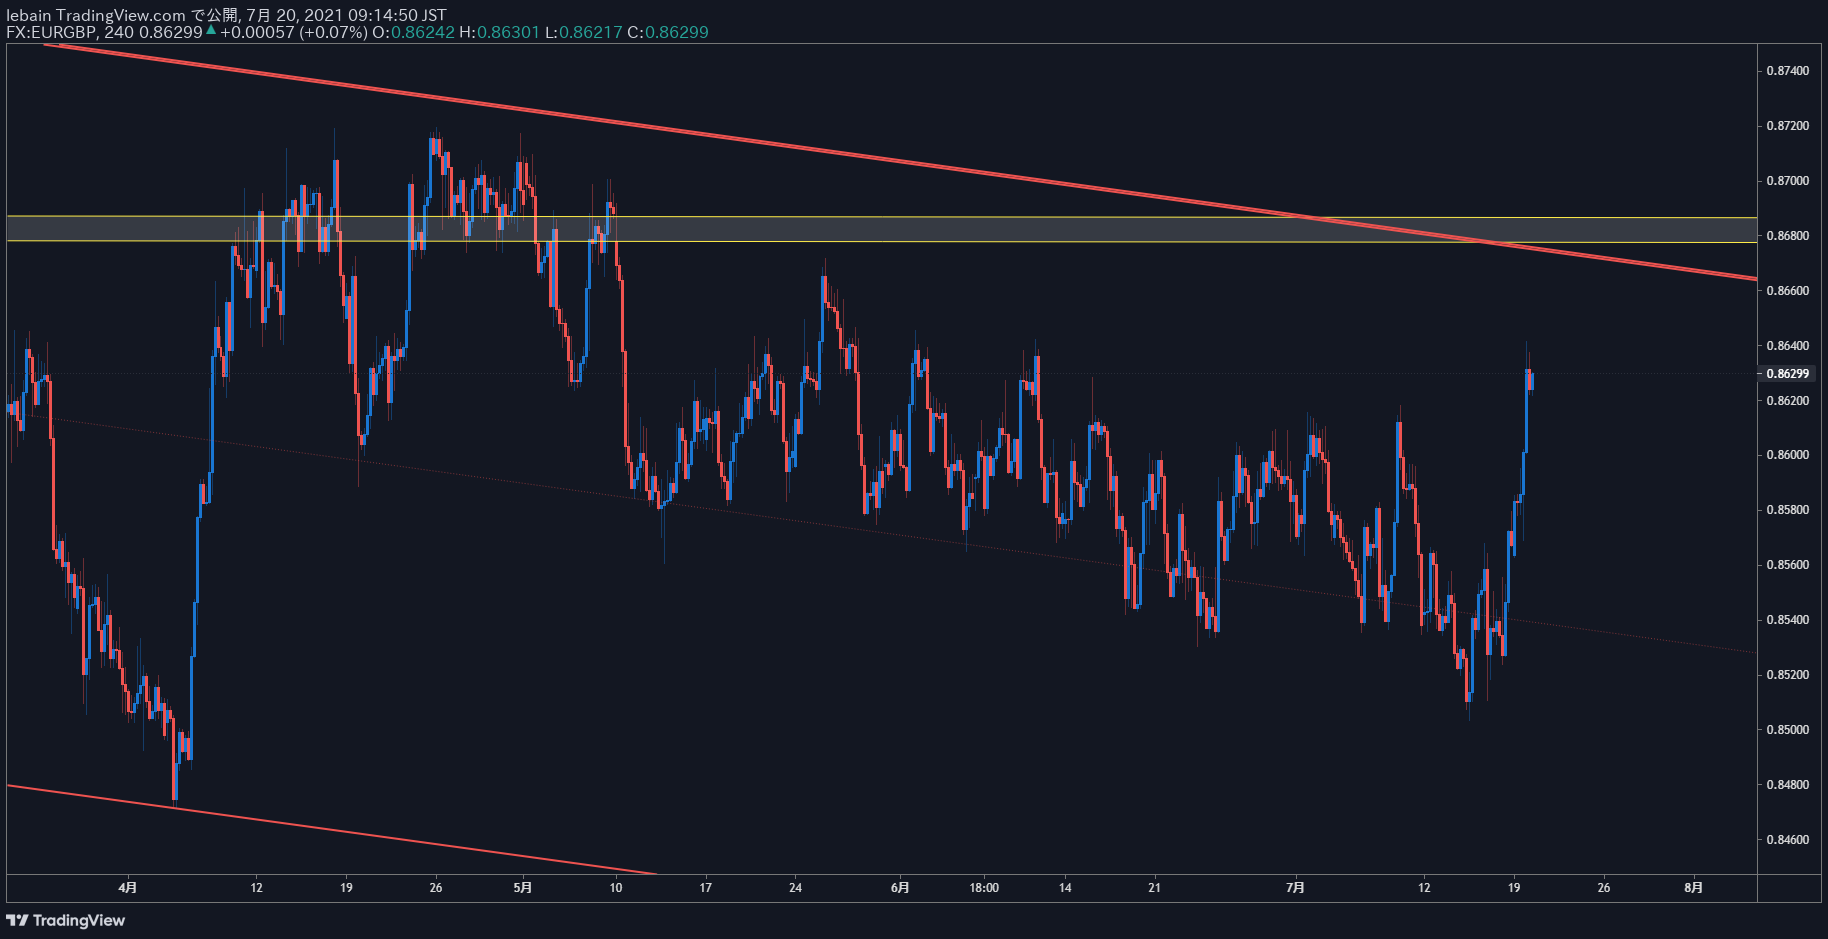Click the 0.85000 price axis label
Viewport: 1828px width, 939px height.
tap(1787, 730)
